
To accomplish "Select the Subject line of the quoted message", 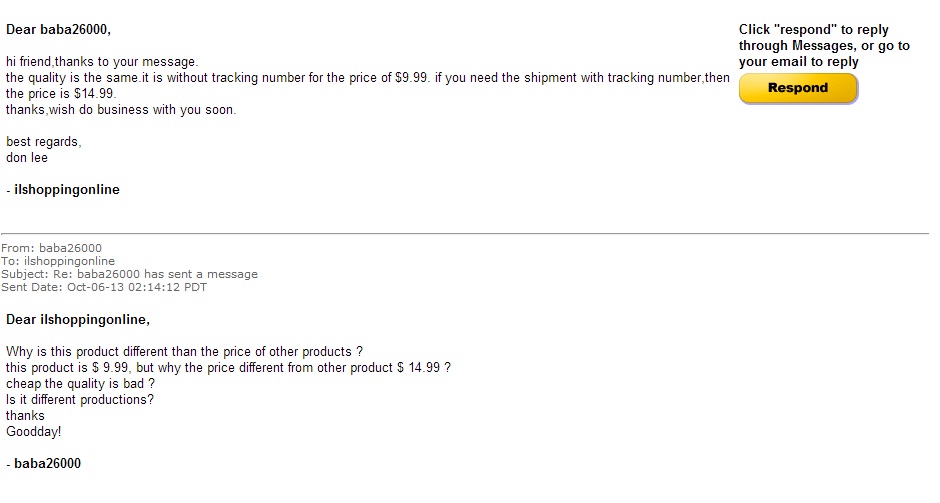I will tap(129, 274).
